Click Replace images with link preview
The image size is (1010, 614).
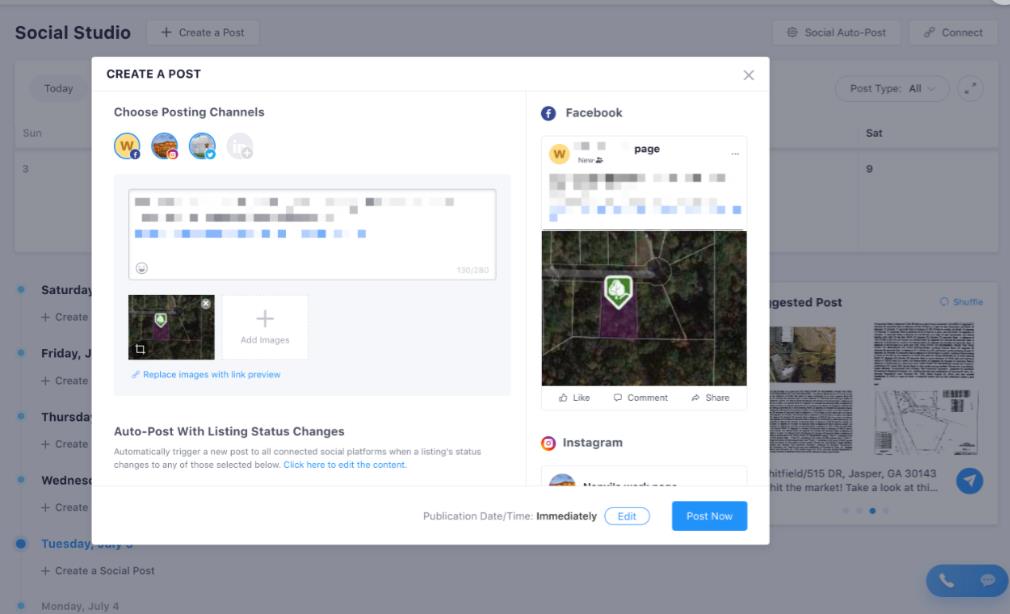(206, 374)
